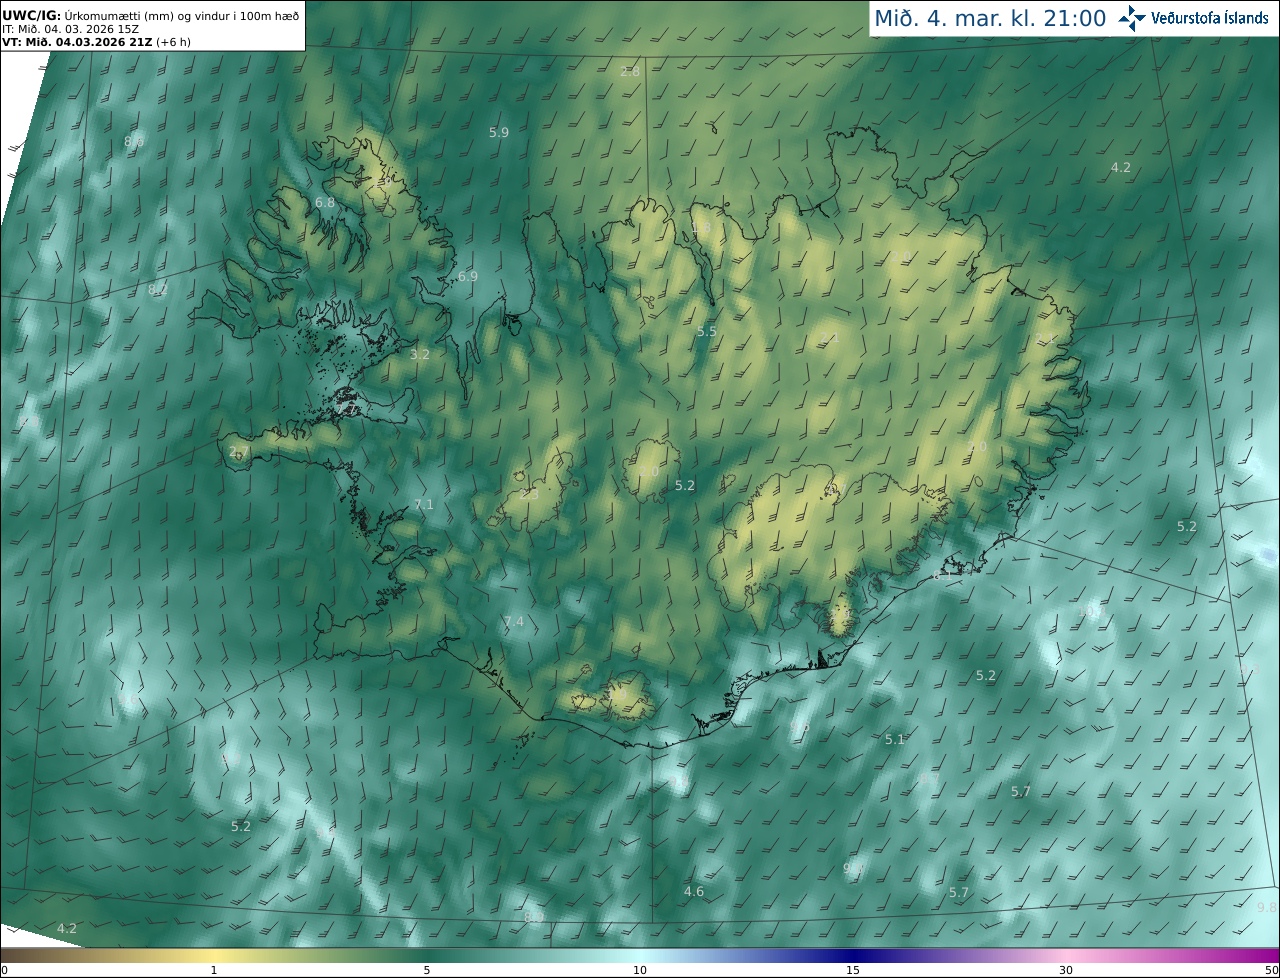
Task: Click the color scale tick label 30
Action: (1066, 970)
